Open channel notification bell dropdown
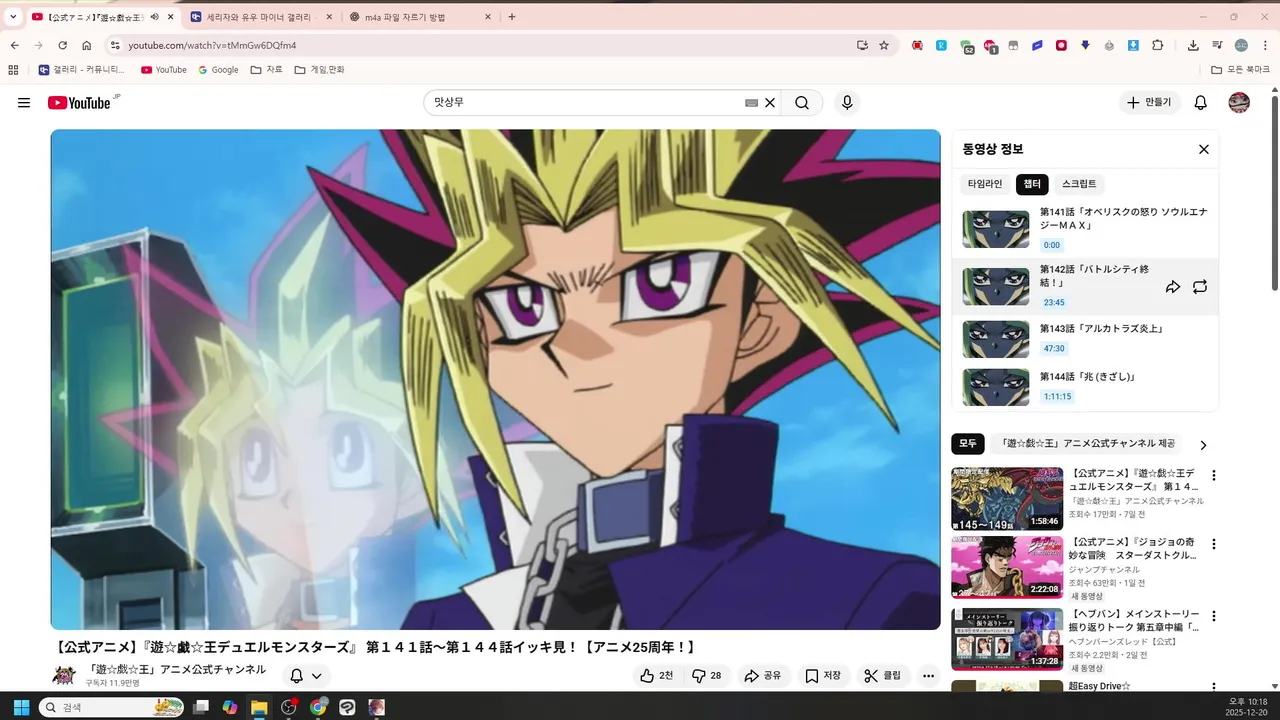 coord(306,676)
